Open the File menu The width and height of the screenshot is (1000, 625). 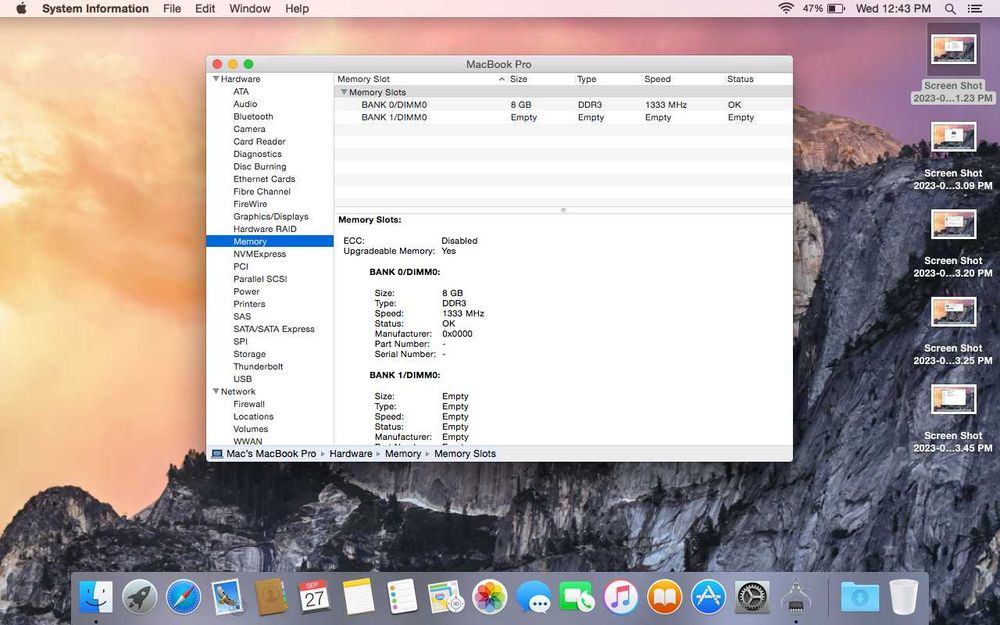pos(172,8)
